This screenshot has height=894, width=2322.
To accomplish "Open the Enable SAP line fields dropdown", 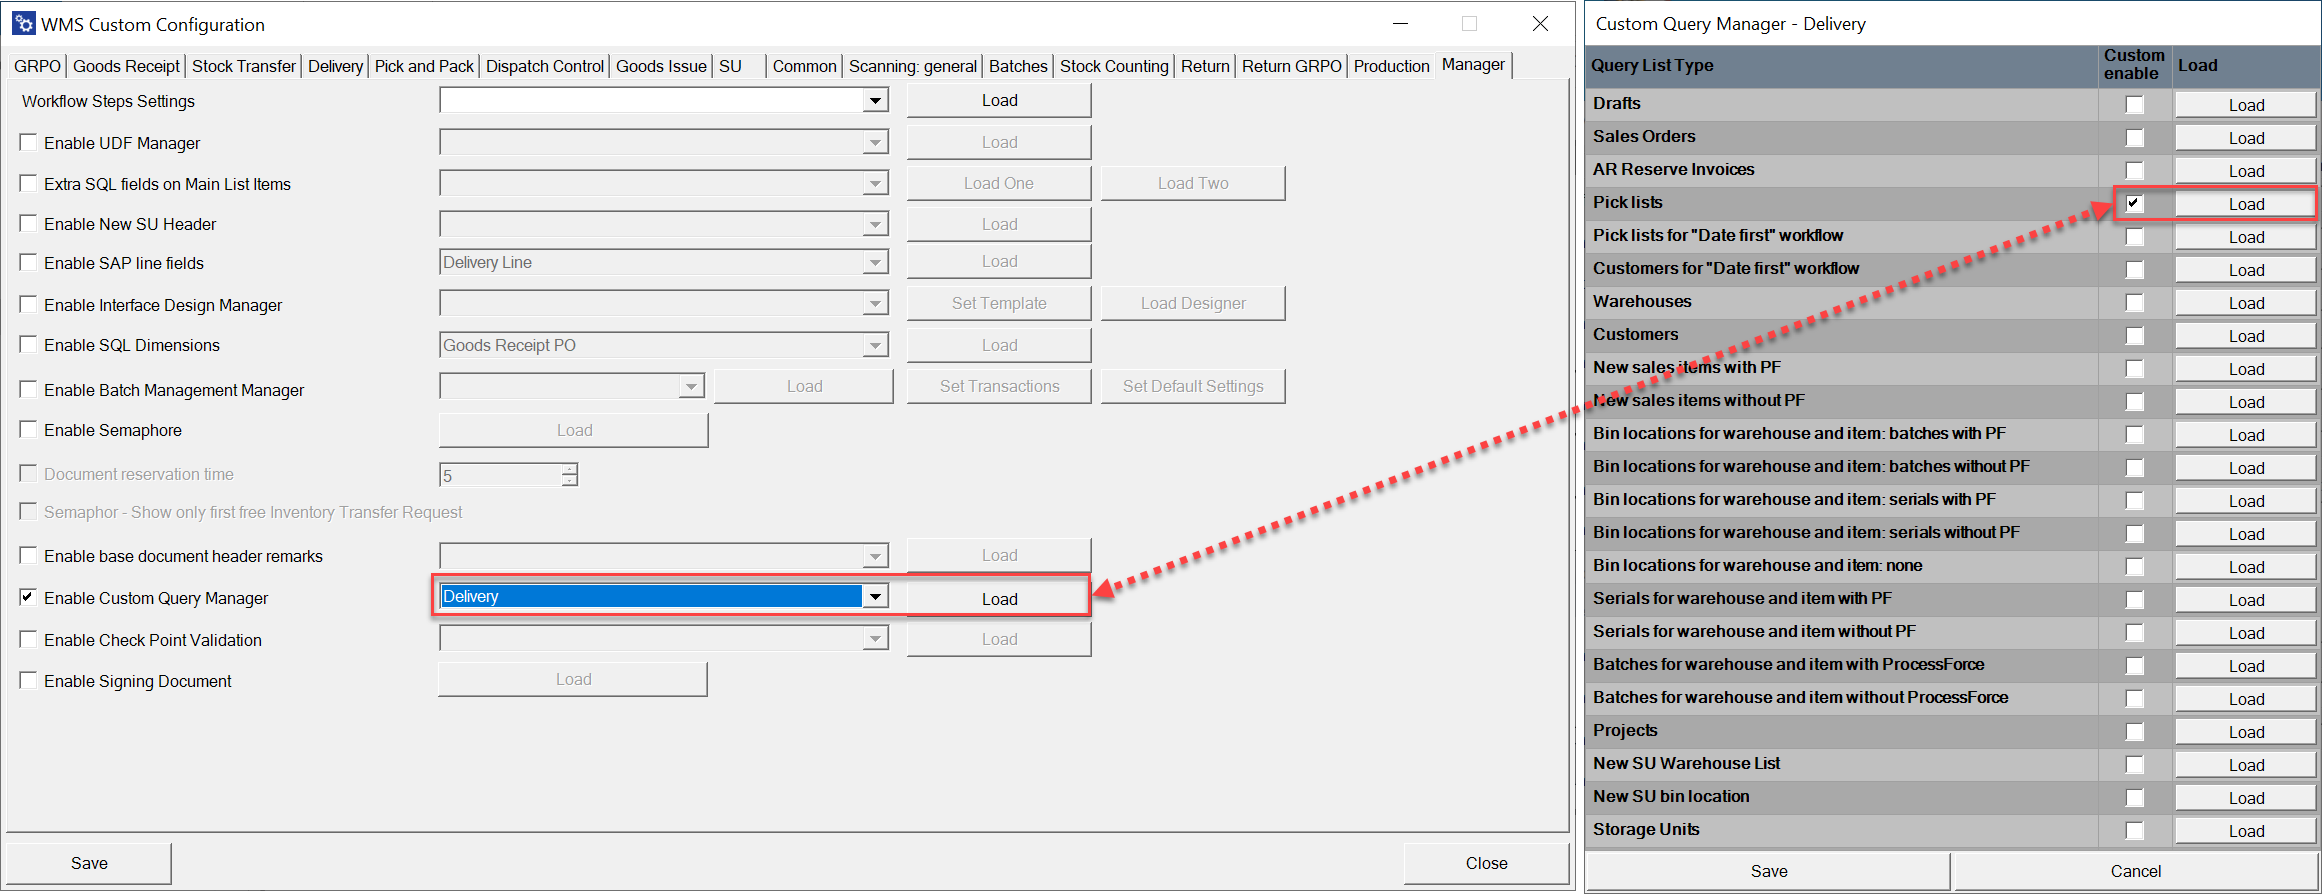I will tap(875, 262).
